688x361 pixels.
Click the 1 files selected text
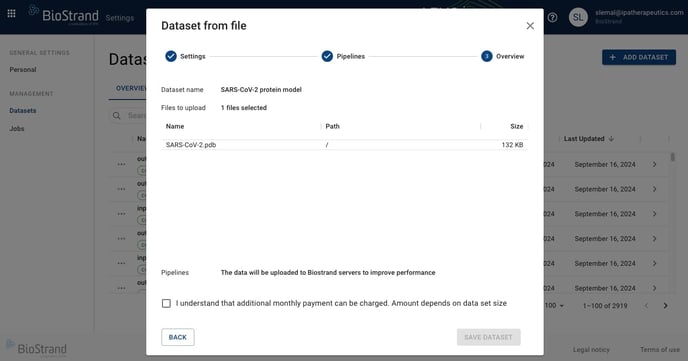click(244, 107)
